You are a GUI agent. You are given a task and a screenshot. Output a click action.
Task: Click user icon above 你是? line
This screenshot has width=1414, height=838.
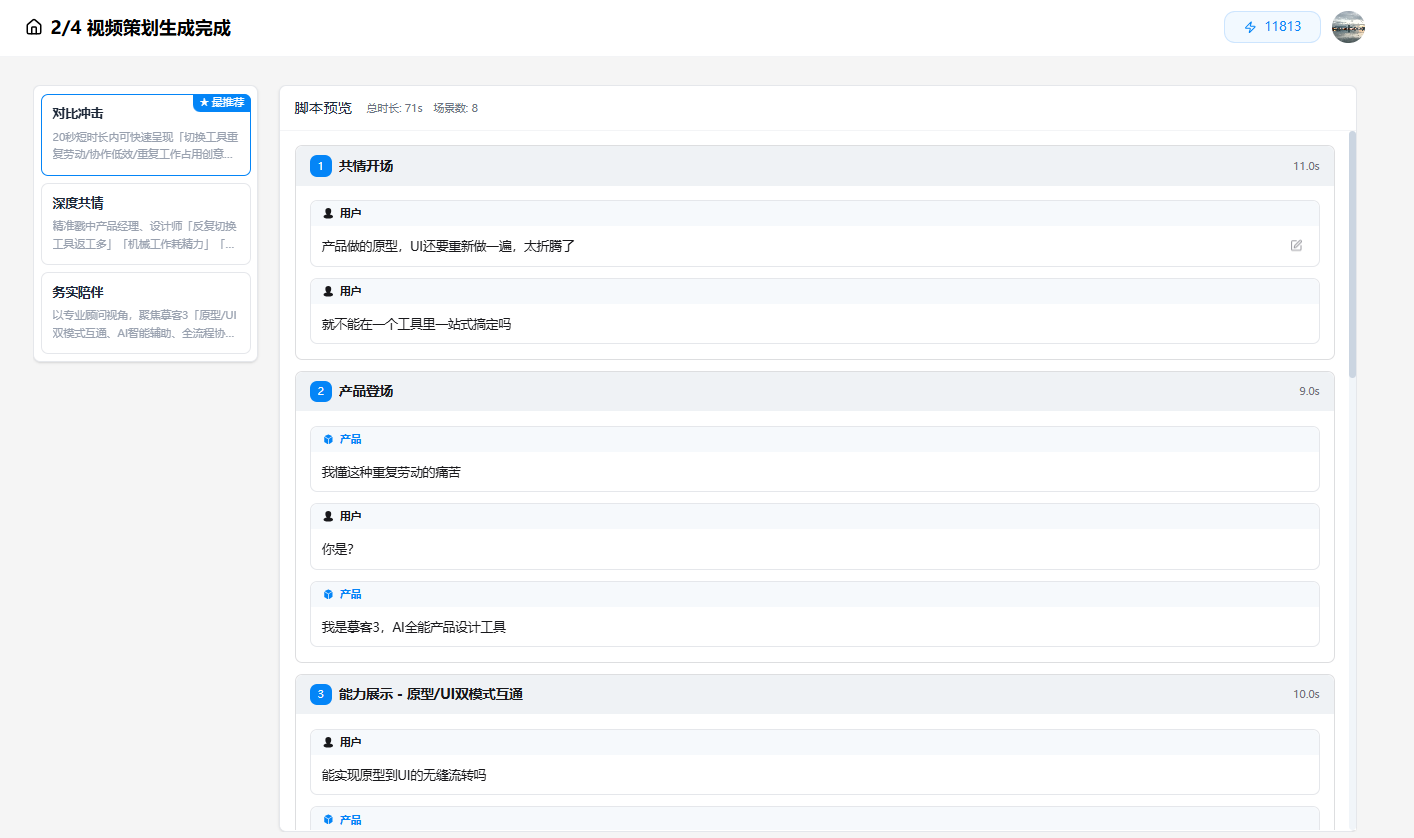coord(328,516)
